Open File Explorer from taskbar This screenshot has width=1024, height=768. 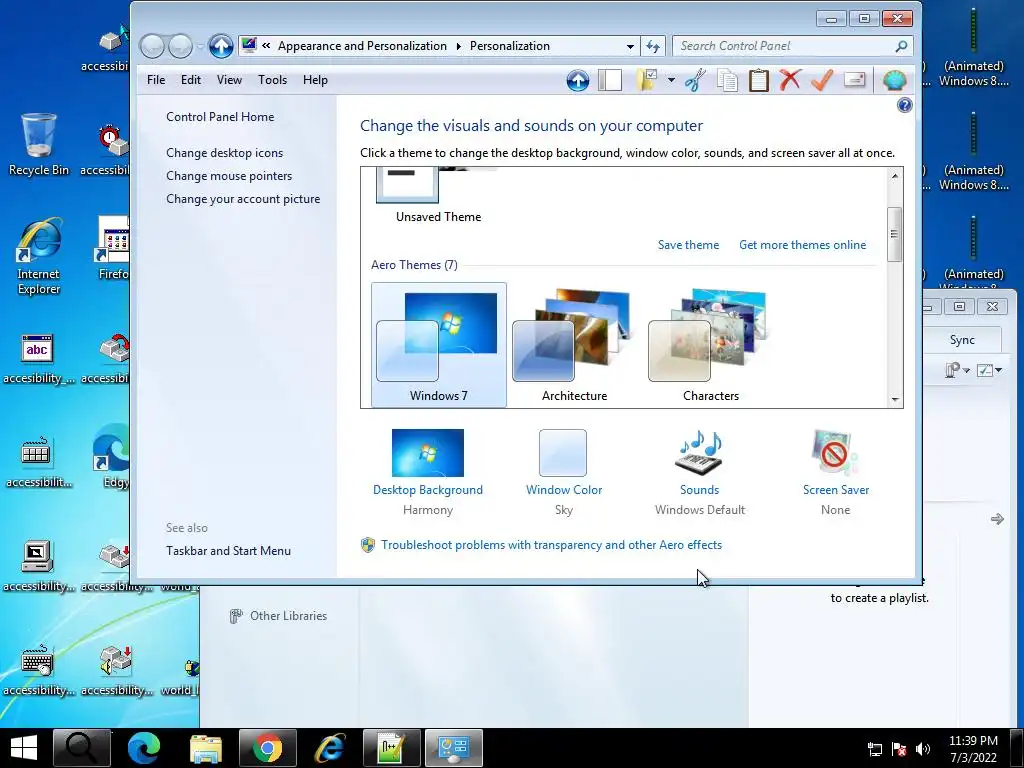pyautogui.click(x=206, y=749)
